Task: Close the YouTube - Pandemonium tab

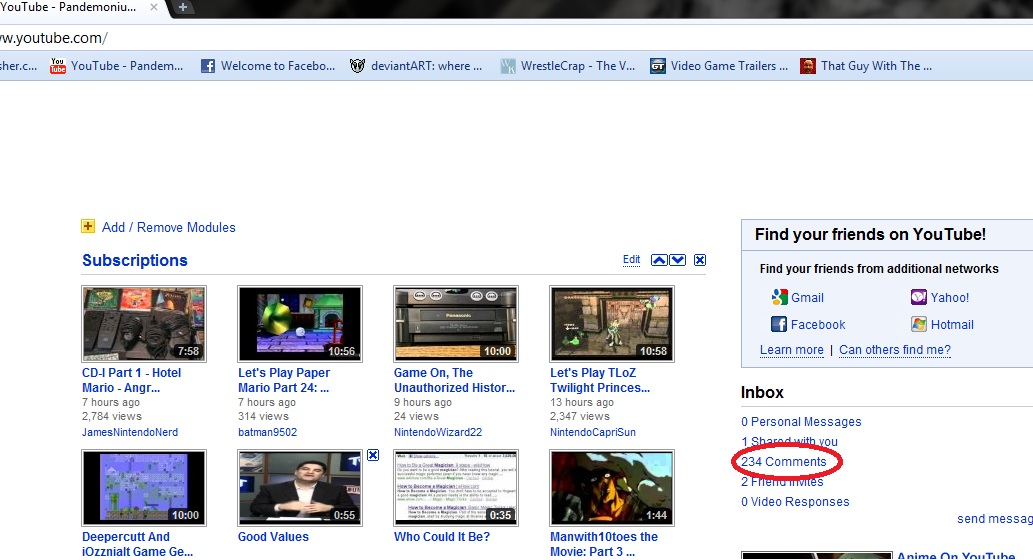Action: point(154,7)
